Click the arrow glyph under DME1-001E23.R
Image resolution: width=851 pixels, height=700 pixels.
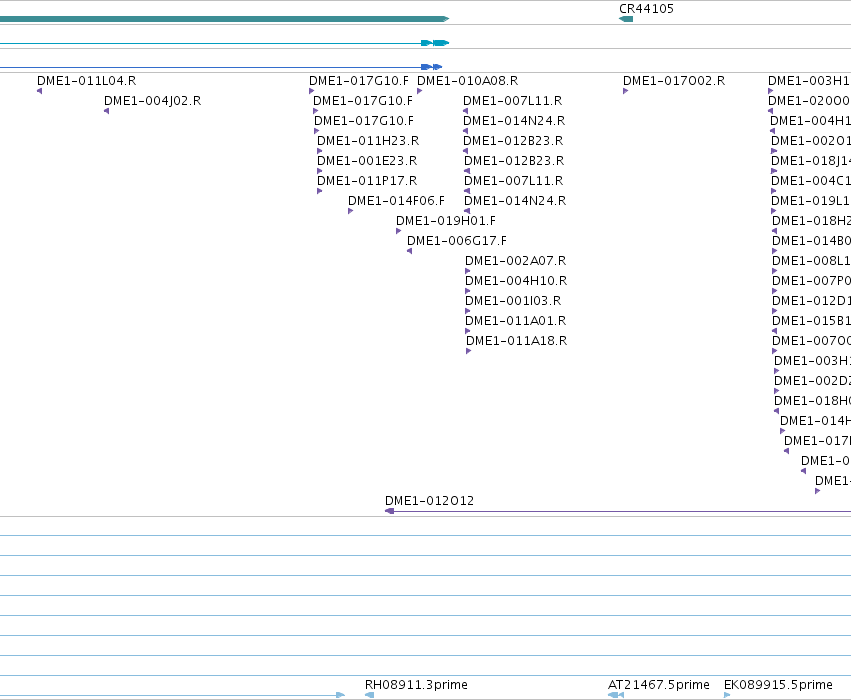[320, 171]
